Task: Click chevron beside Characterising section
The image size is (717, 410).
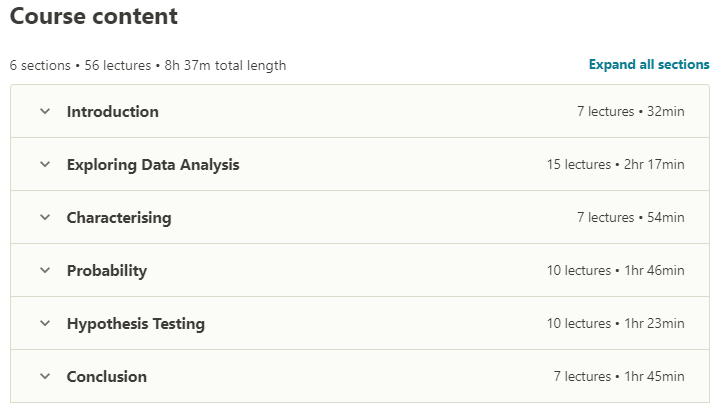Action: 44,218
